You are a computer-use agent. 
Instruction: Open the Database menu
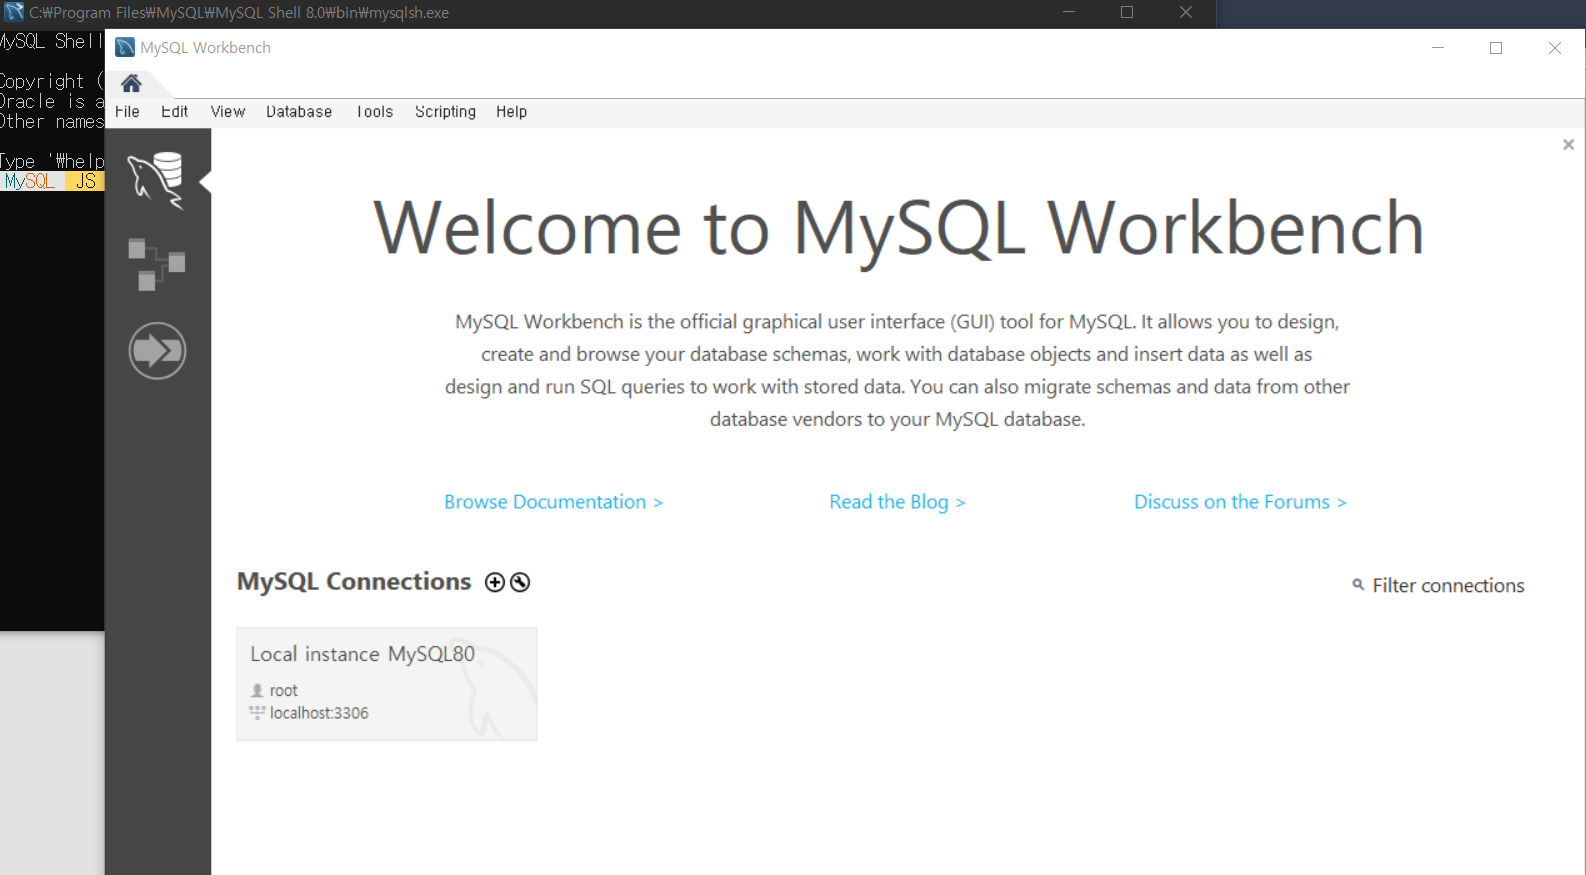coord(299,112)
